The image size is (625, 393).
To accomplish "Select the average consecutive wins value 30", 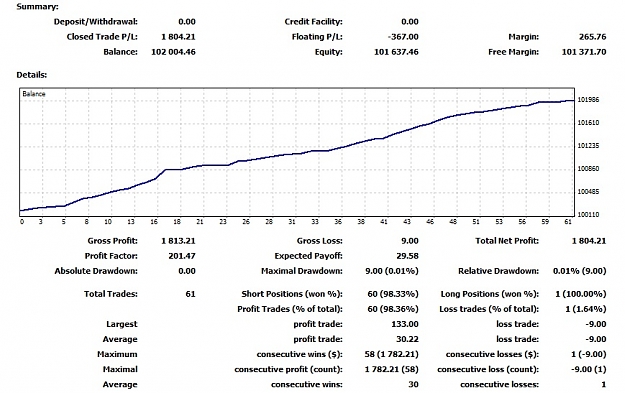I will tap(413, 385).
